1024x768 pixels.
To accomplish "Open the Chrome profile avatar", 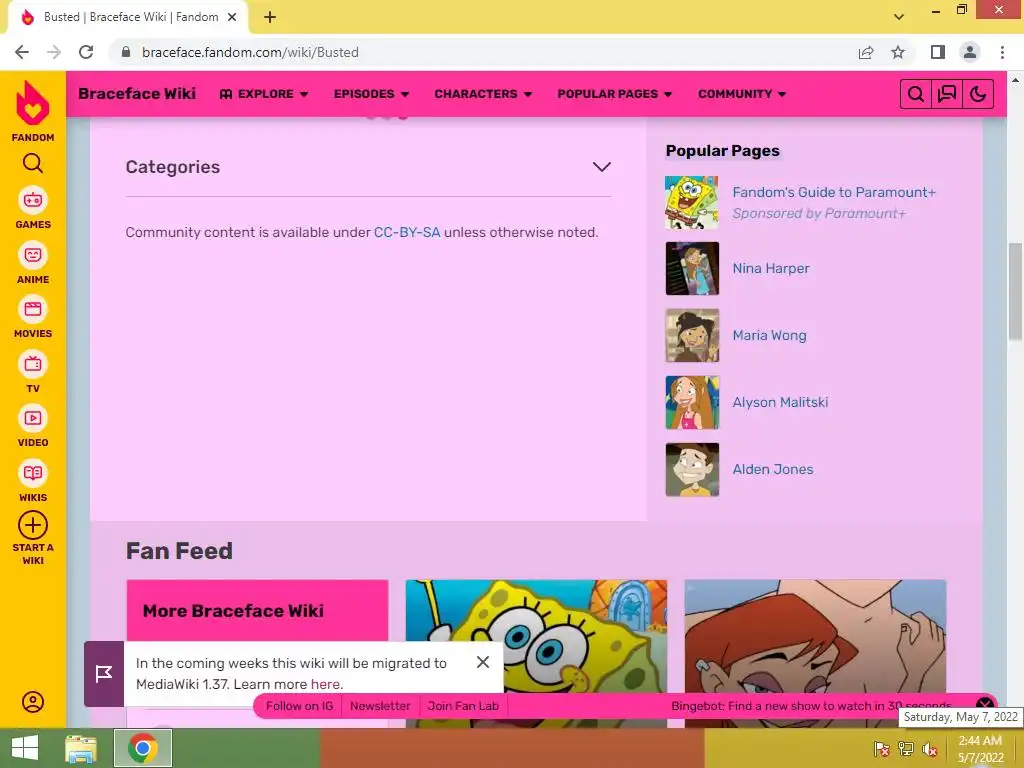I will [x=970, y=52].
